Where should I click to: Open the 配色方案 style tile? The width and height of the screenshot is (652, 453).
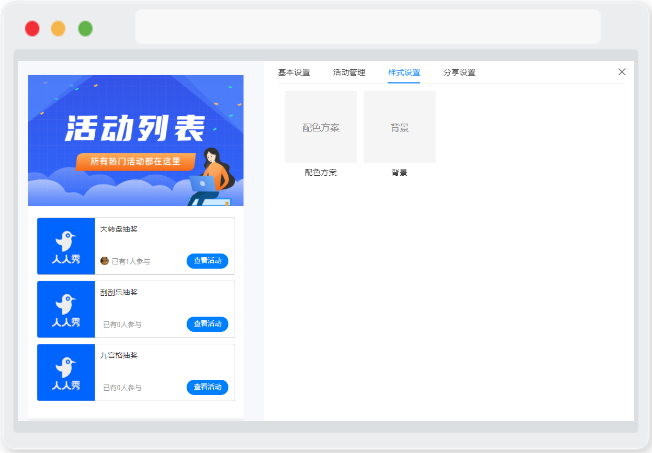pyautogui.click(x=321, y=127)
